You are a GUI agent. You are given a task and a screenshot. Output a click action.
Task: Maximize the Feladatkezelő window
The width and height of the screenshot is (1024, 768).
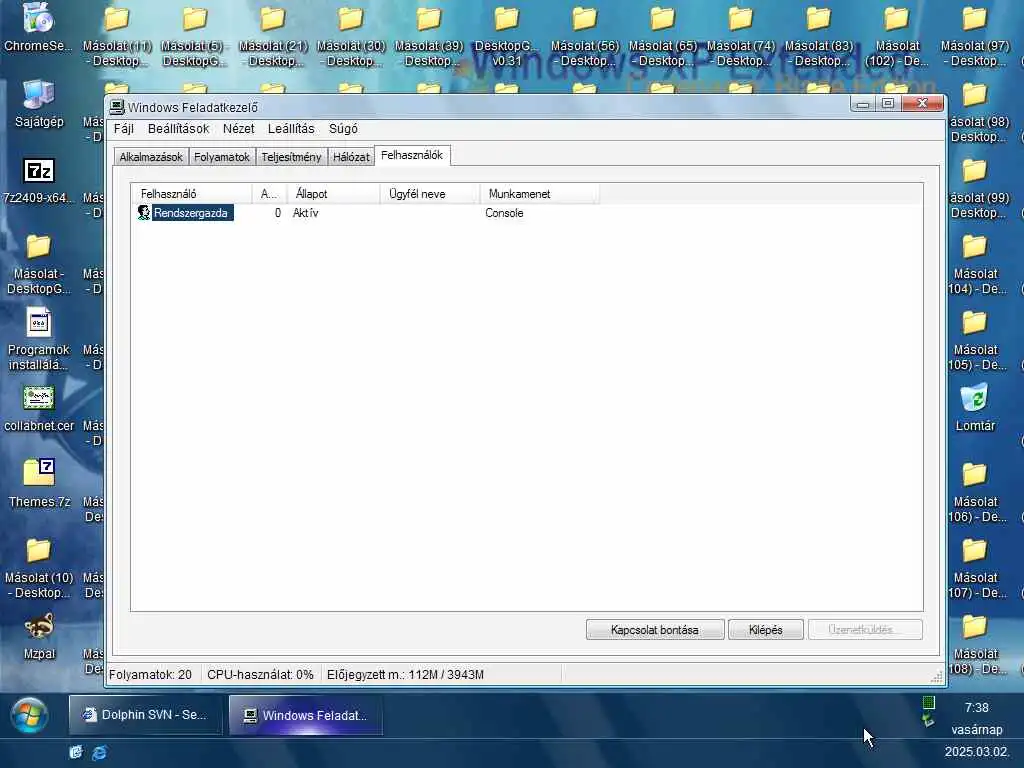888,103
